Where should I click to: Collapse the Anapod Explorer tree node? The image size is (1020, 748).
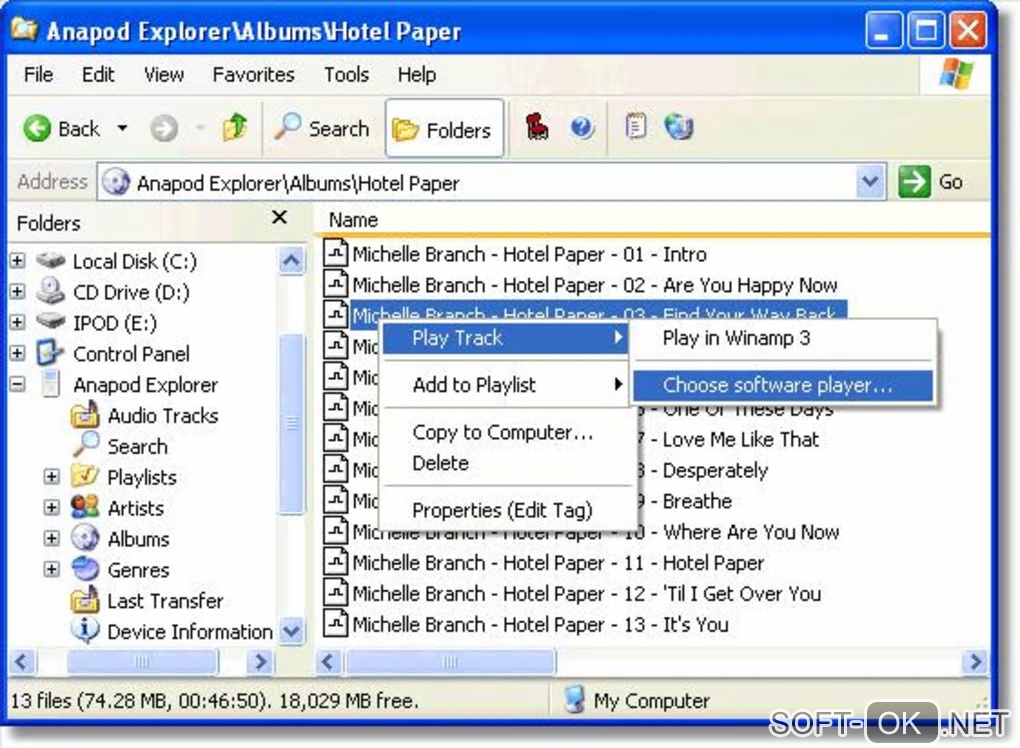(x=18, y=384)
